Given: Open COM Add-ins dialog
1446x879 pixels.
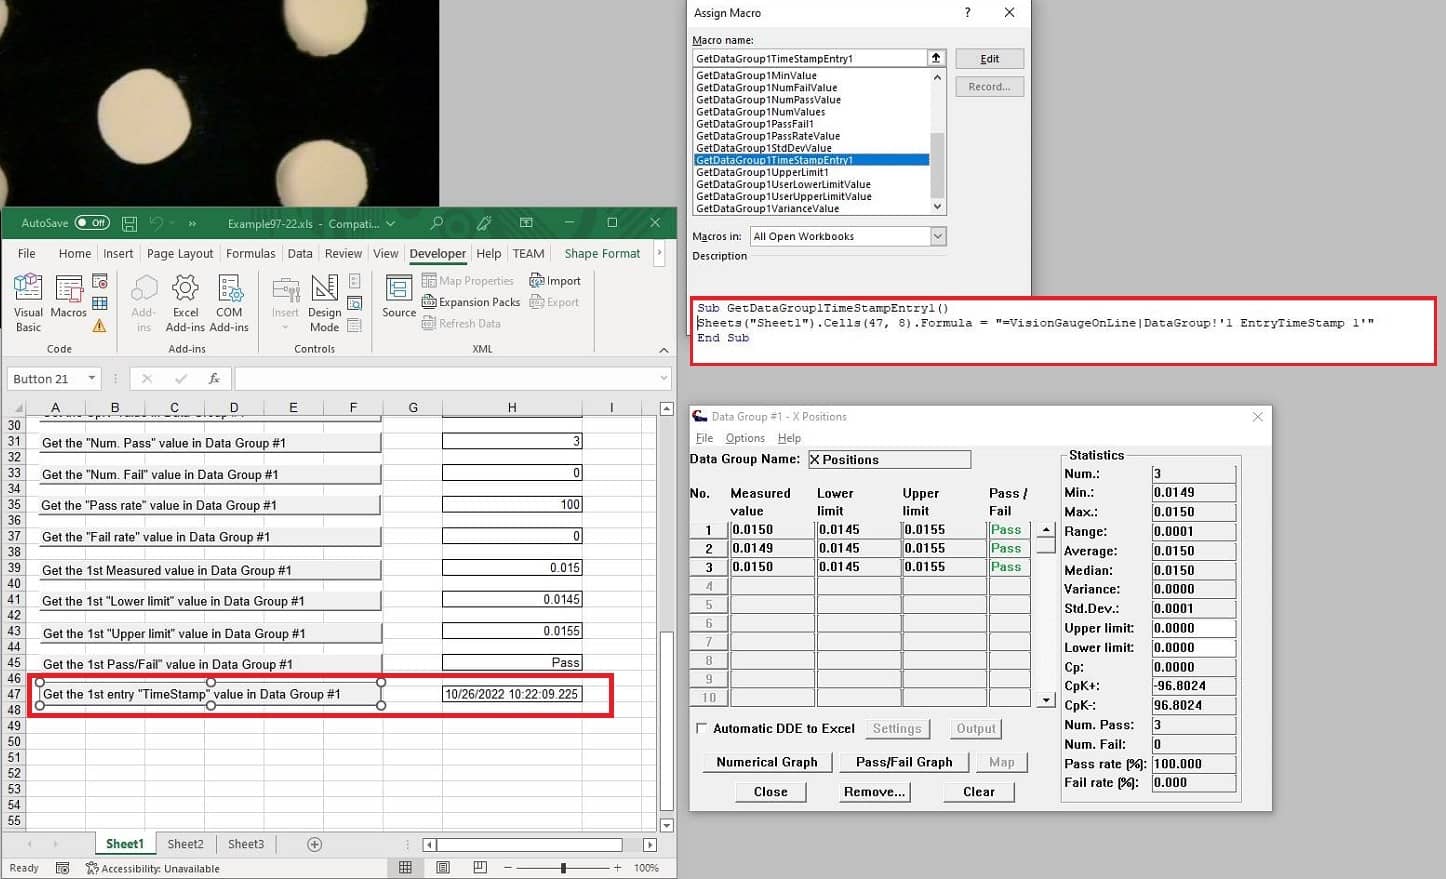Looking at the screenshot, I should coord(229,302).
